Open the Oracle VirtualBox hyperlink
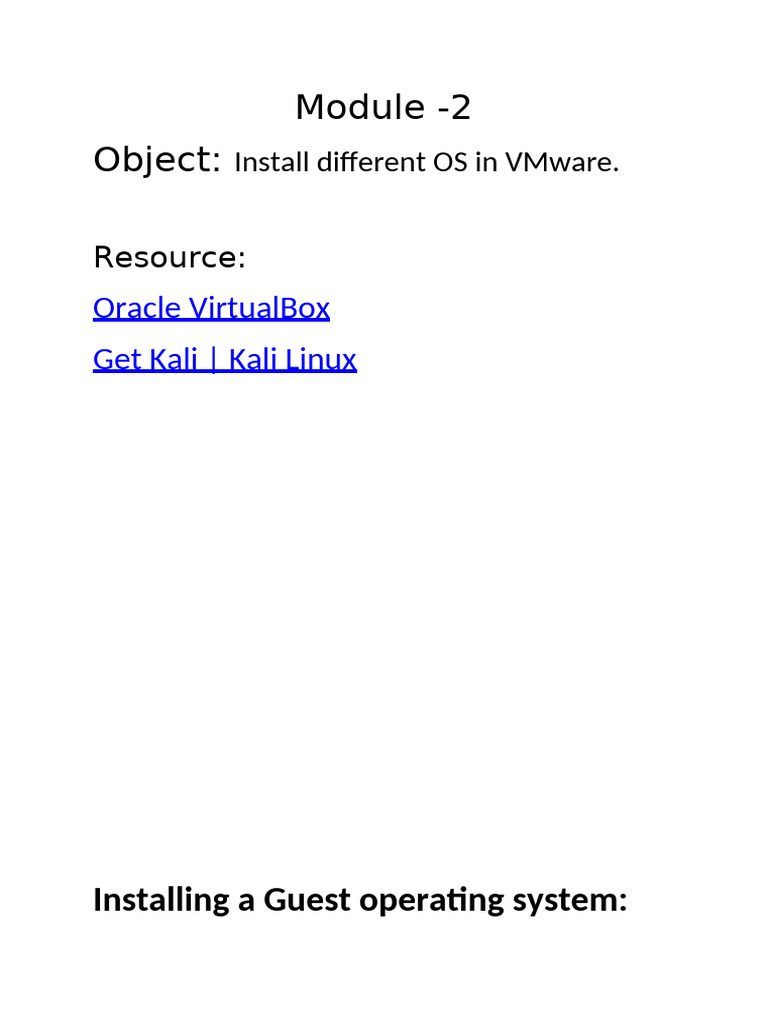Screen dimensions: 768x1024 [x=211, y=308]
